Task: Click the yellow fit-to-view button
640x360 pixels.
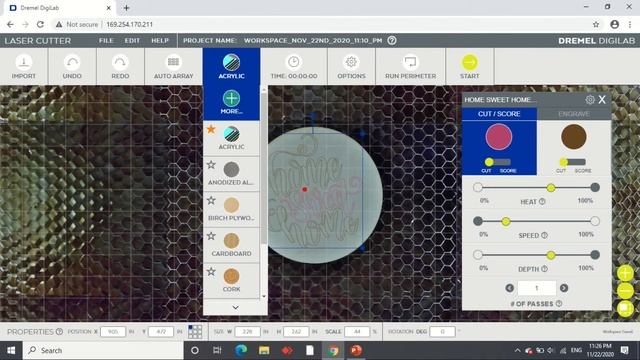Action: click(625, 308)
